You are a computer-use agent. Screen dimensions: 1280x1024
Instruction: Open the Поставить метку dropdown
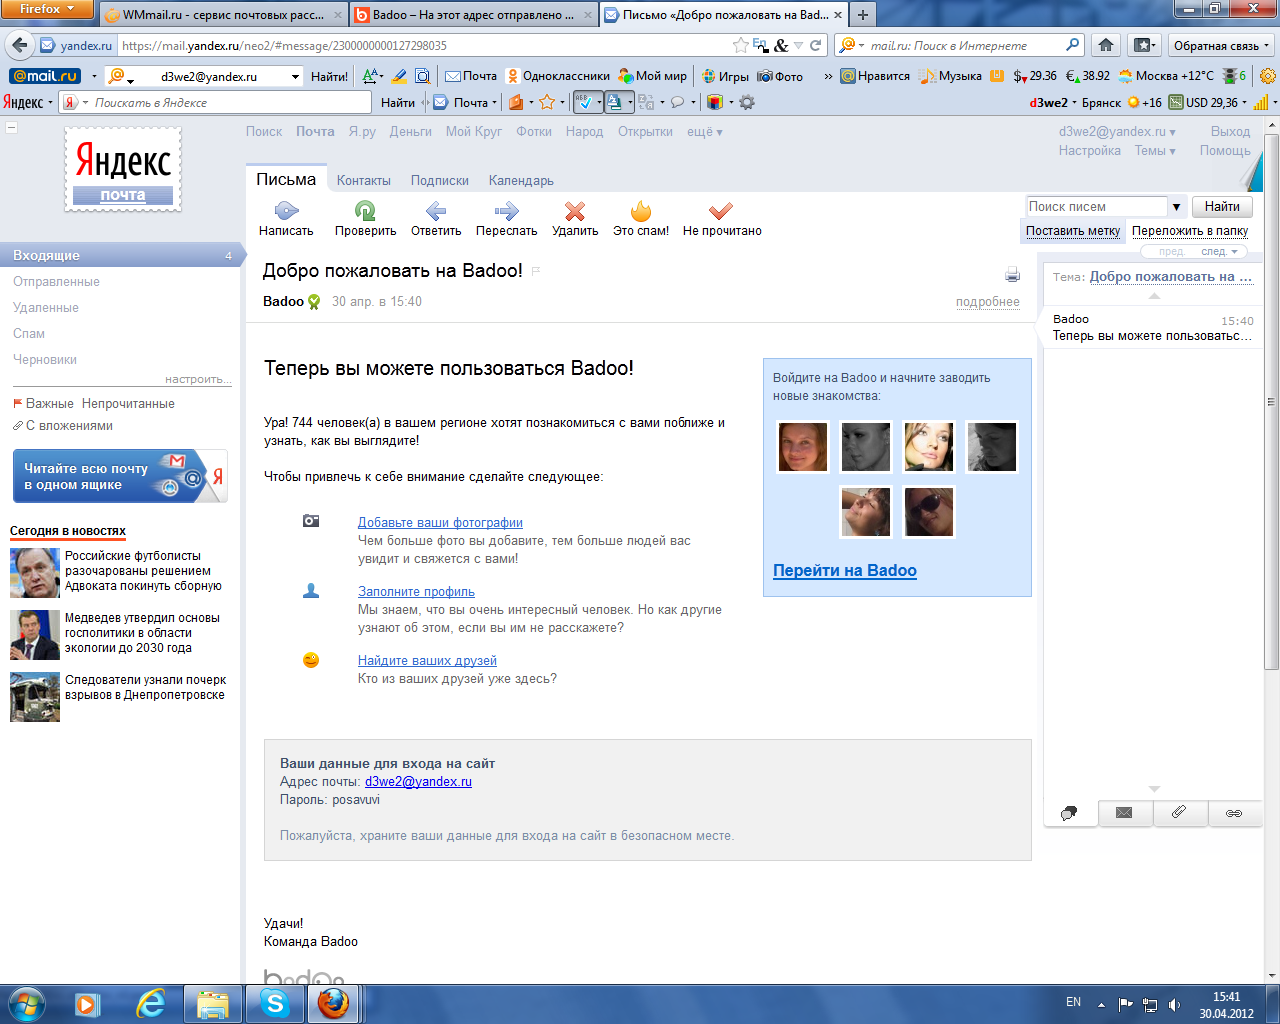(x=1073, y=231)
